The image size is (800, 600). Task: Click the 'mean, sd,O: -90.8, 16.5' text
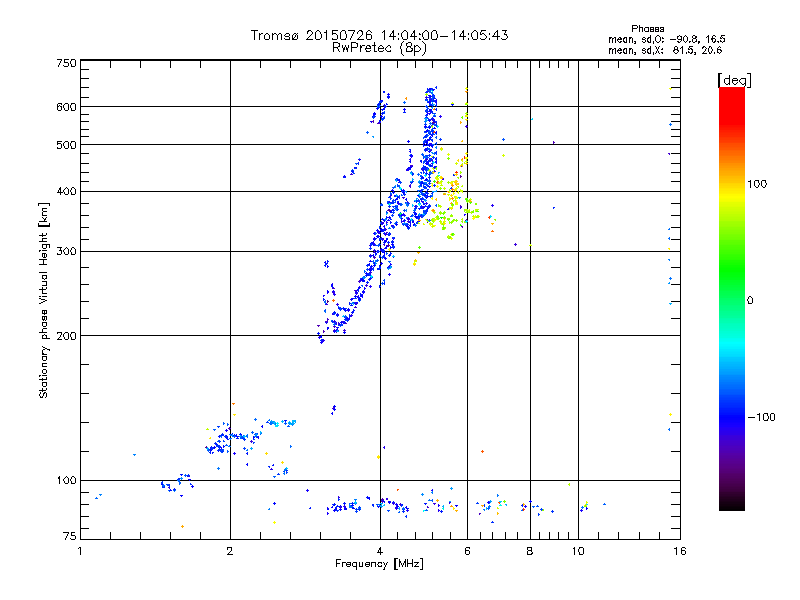coord(666,39)
